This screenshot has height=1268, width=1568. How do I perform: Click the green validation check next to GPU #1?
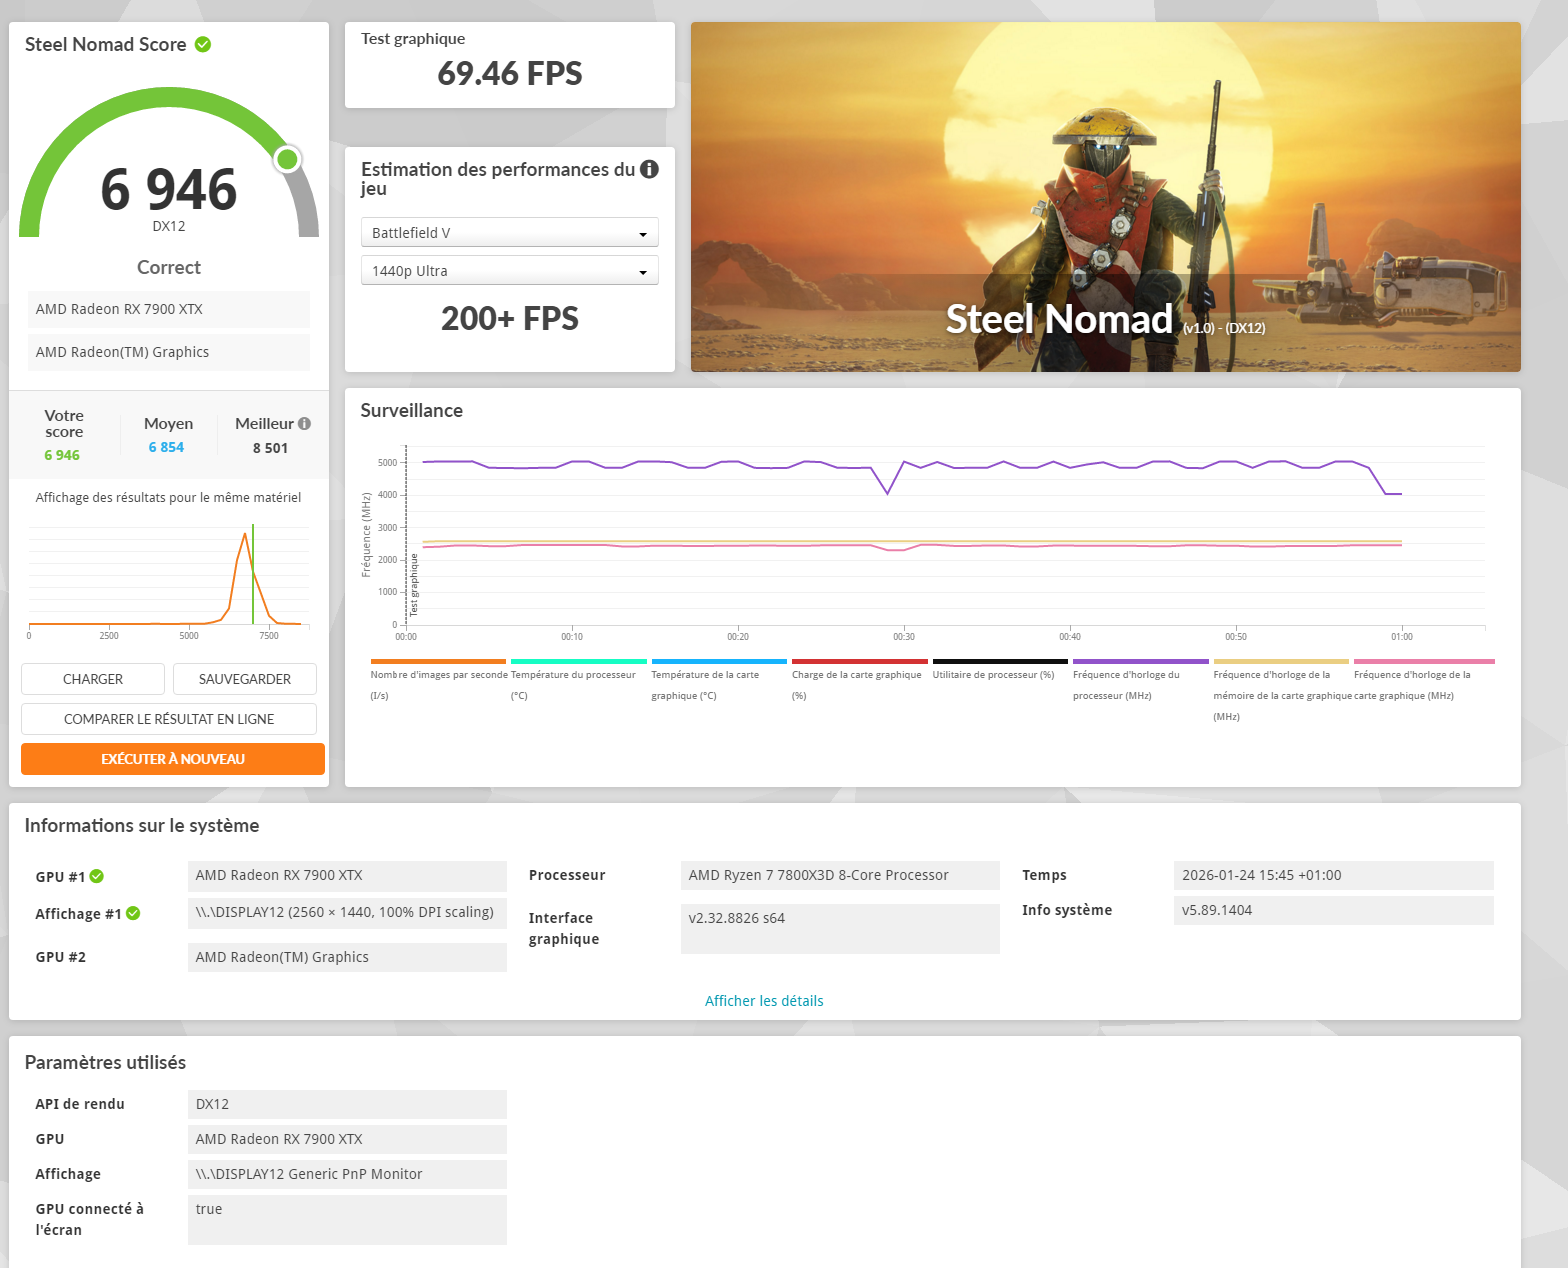click(97, 877)
